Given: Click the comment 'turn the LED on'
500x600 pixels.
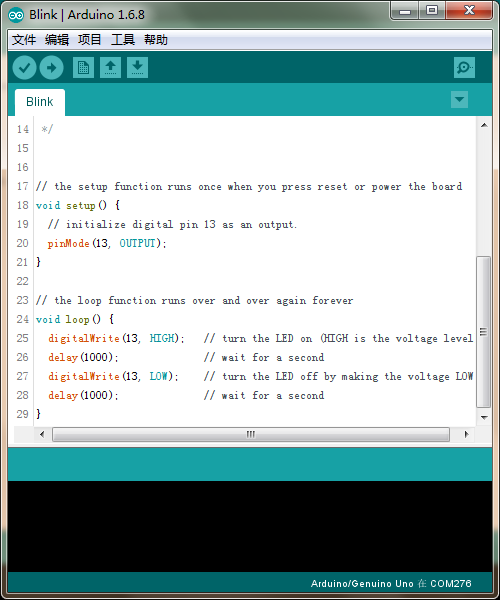Looking at the screenshot, I should click(x=267, y=338).
